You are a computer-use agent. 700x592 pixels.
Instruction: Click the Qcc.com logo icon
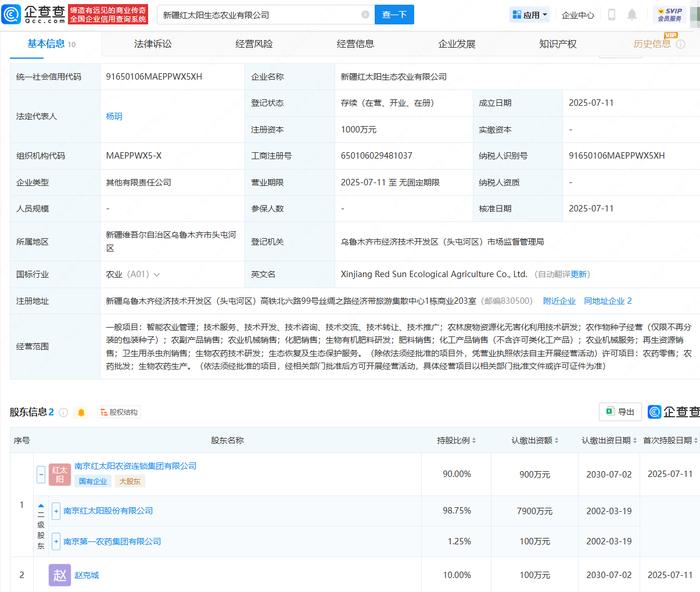(x=11, y=14)
